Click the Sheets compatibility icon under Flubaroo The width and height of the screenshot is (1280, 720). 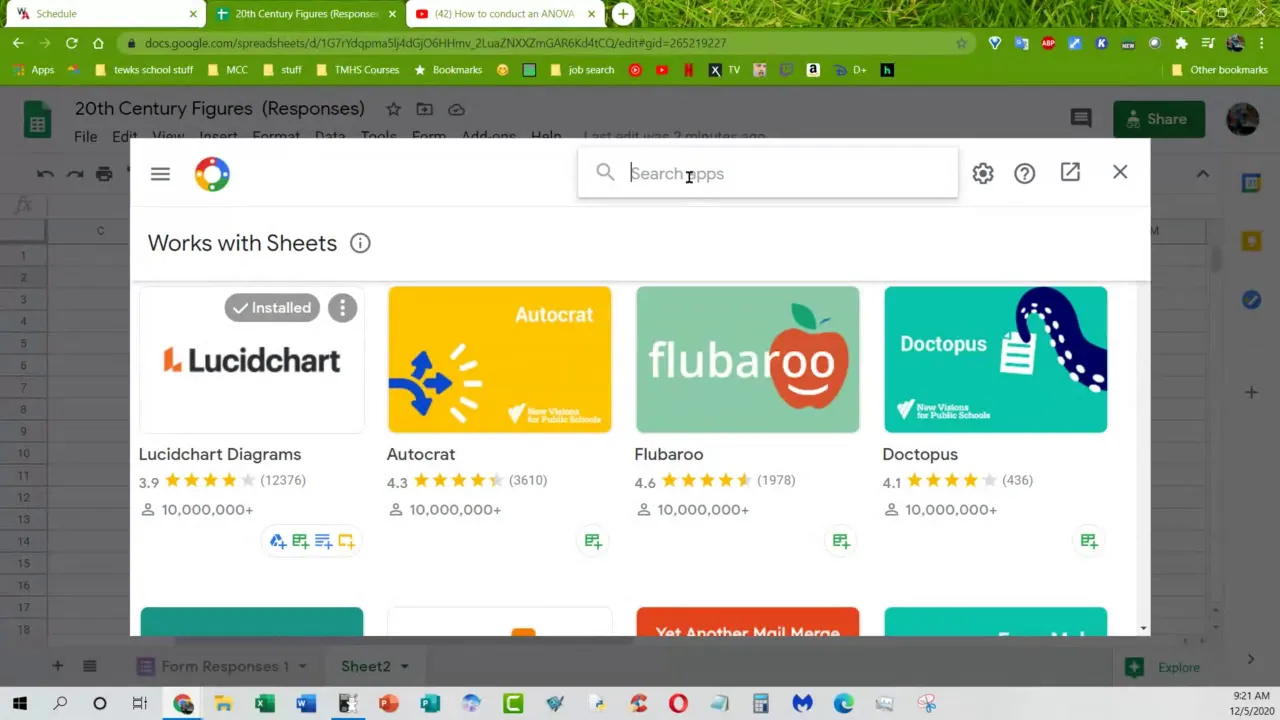pyautogui.click(x=841, y=541)
